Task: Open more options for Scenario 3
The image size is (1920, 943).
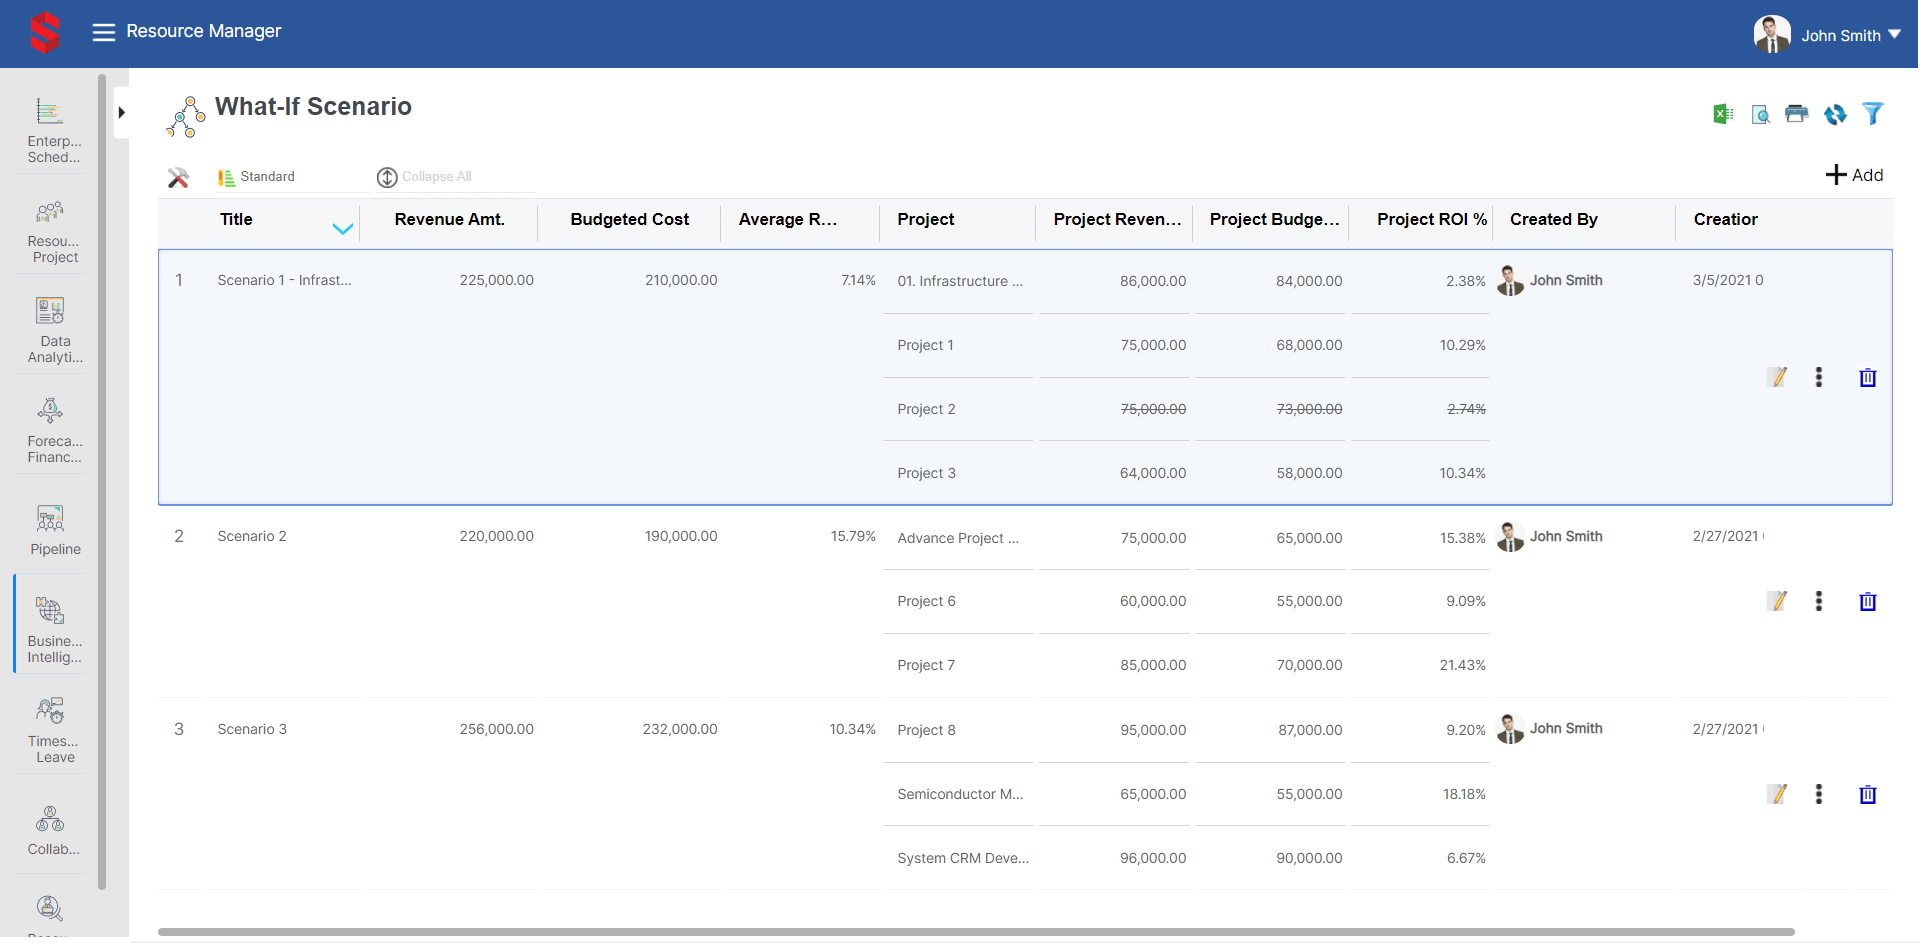Action: tap(1818, 794)
